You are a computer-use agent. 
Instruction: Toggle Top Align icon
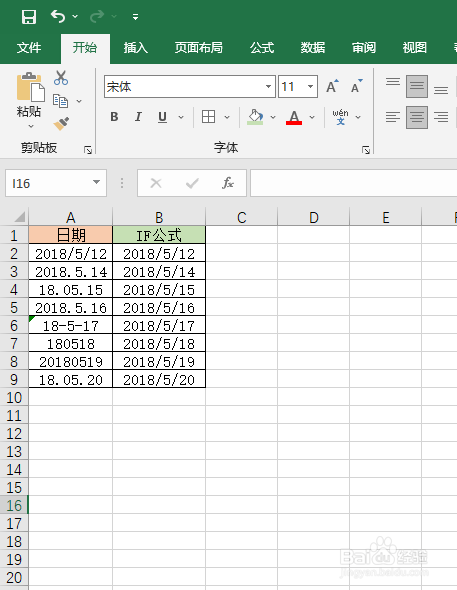(393, 83)
